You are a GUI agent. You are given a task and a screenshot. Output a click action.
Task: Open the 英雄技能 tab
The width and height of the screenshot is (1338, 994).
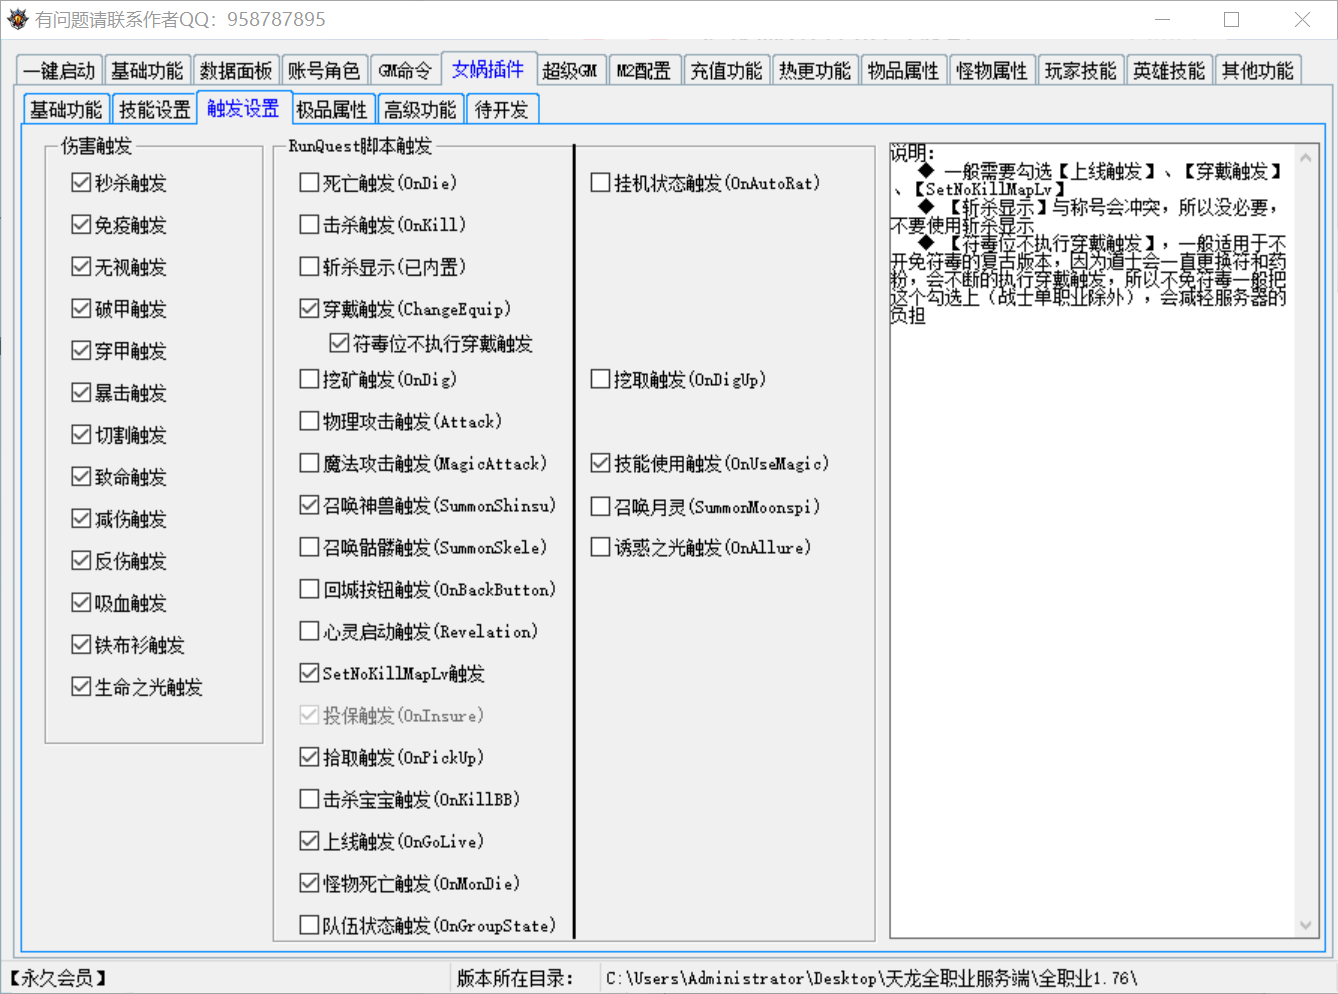click(1169, 70)
